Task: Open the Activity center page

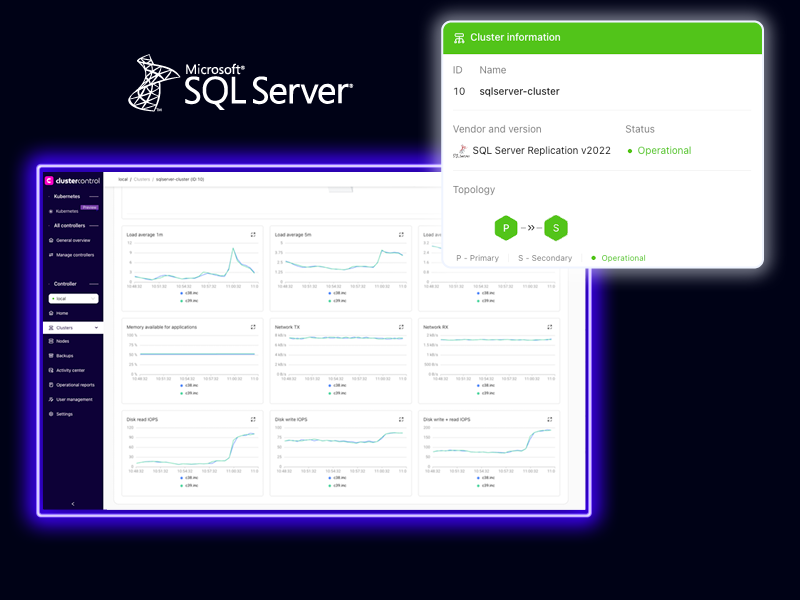Action: (x=70, y=370)
